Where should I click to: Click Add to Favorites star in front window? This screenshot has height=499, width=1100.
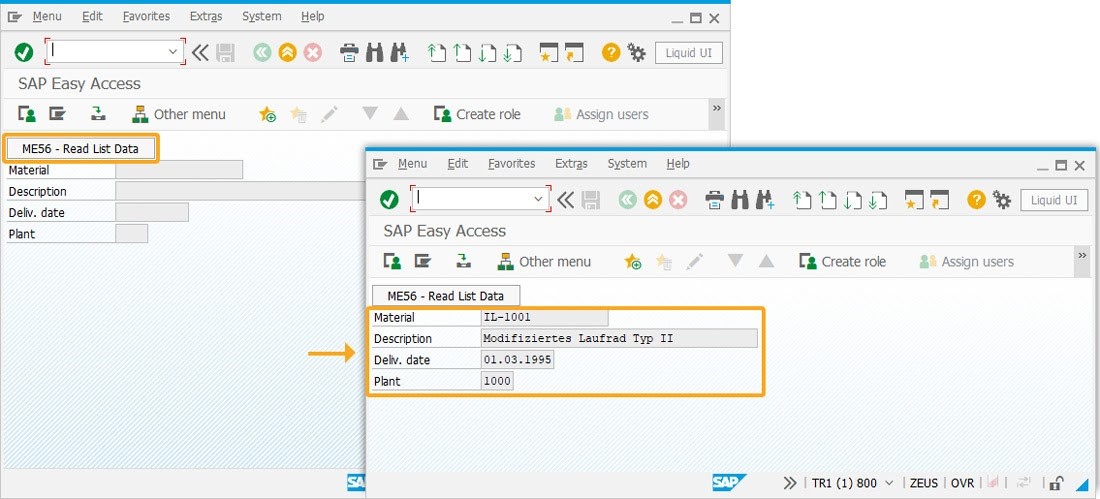[633, 262]
